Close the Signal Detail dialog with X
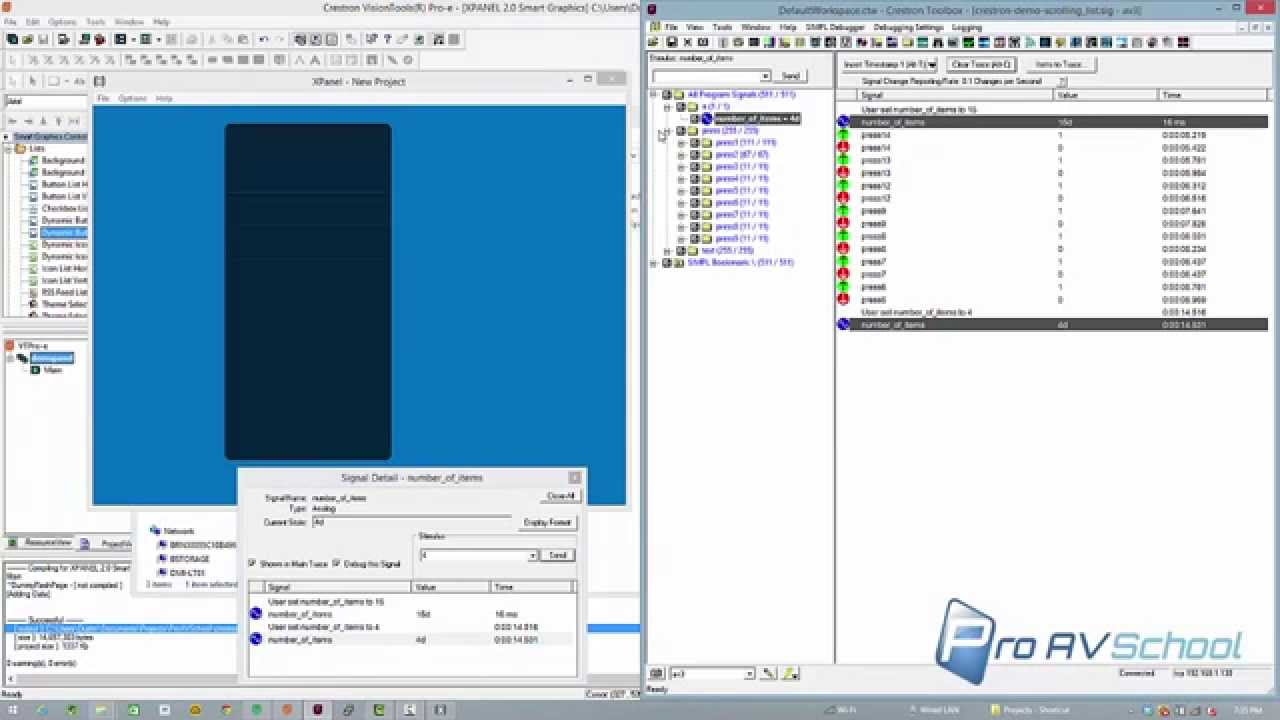Image resolution: width=1280 pixels, height=720 pixels. pos(574,478)
